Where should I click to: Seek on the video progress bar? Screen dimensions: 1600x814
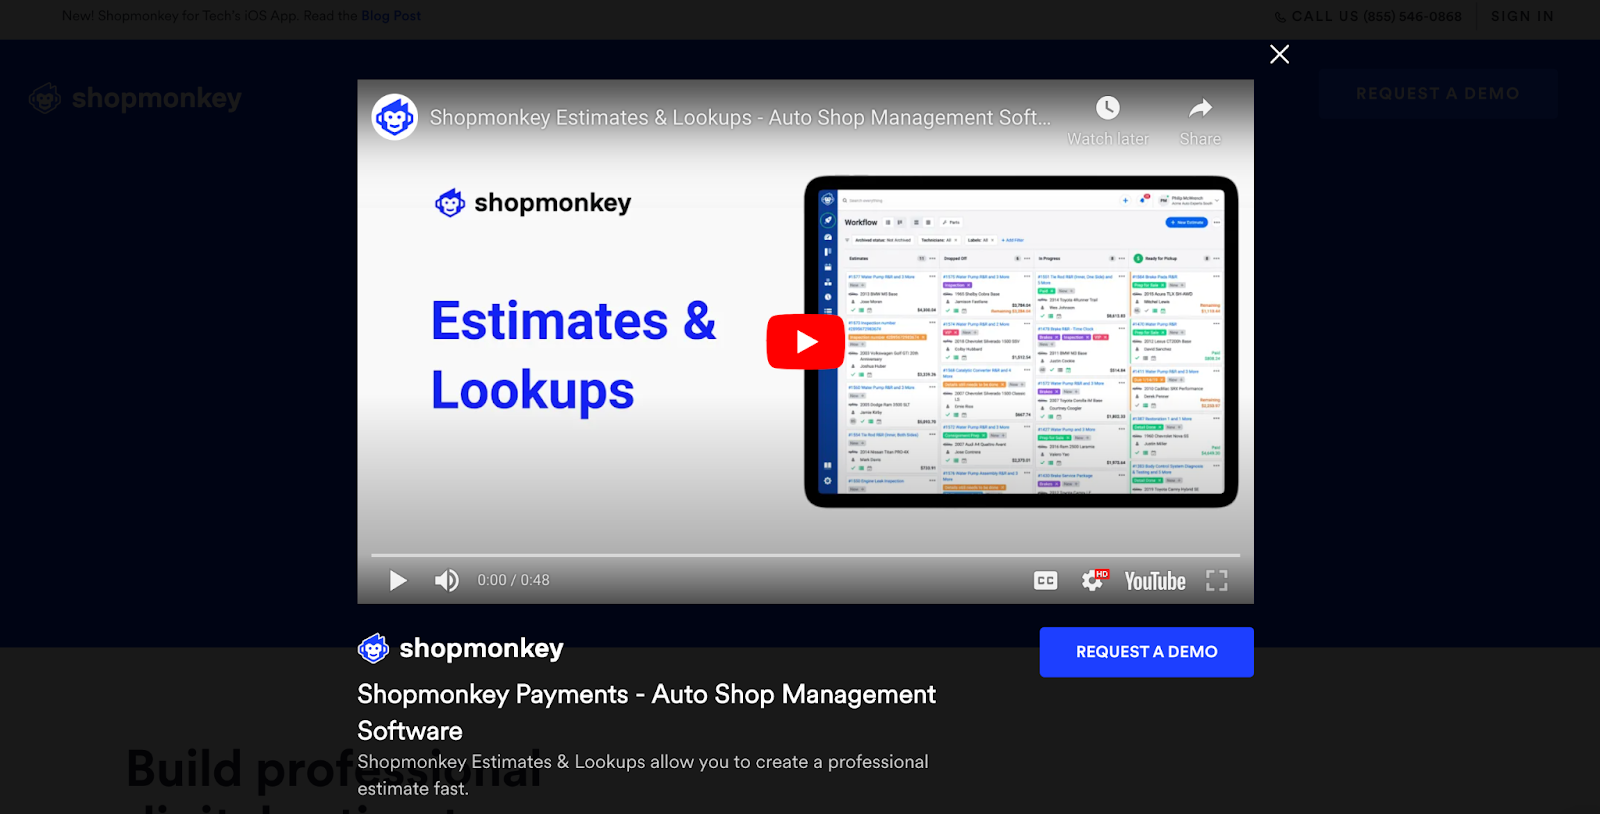(x=805, y=555)
